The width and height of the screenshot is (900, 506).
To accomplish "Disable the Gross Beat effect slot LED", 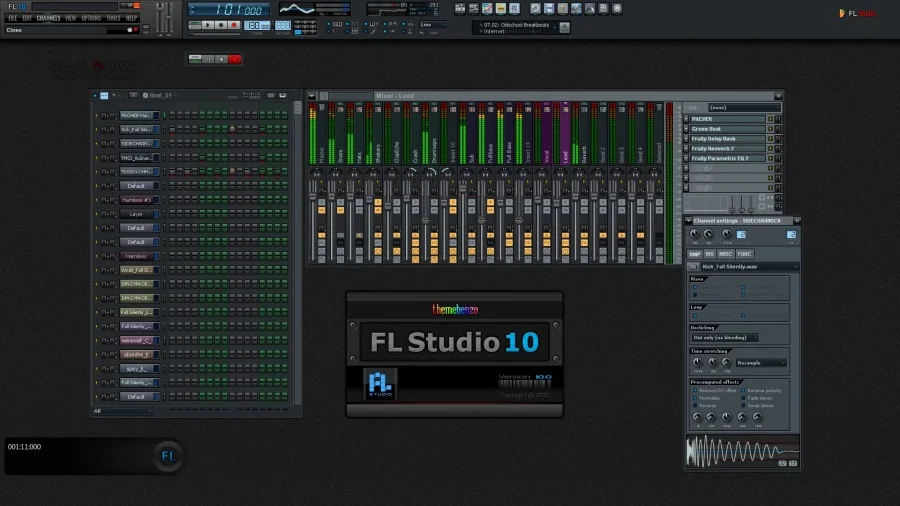I will [770, 129].
